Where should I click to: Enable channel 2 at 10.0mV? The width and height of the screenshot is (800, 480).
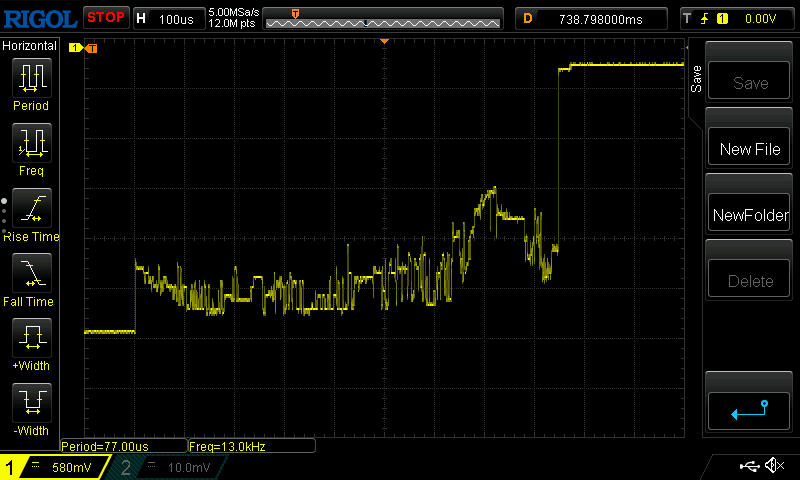click(x=165, y=467)
